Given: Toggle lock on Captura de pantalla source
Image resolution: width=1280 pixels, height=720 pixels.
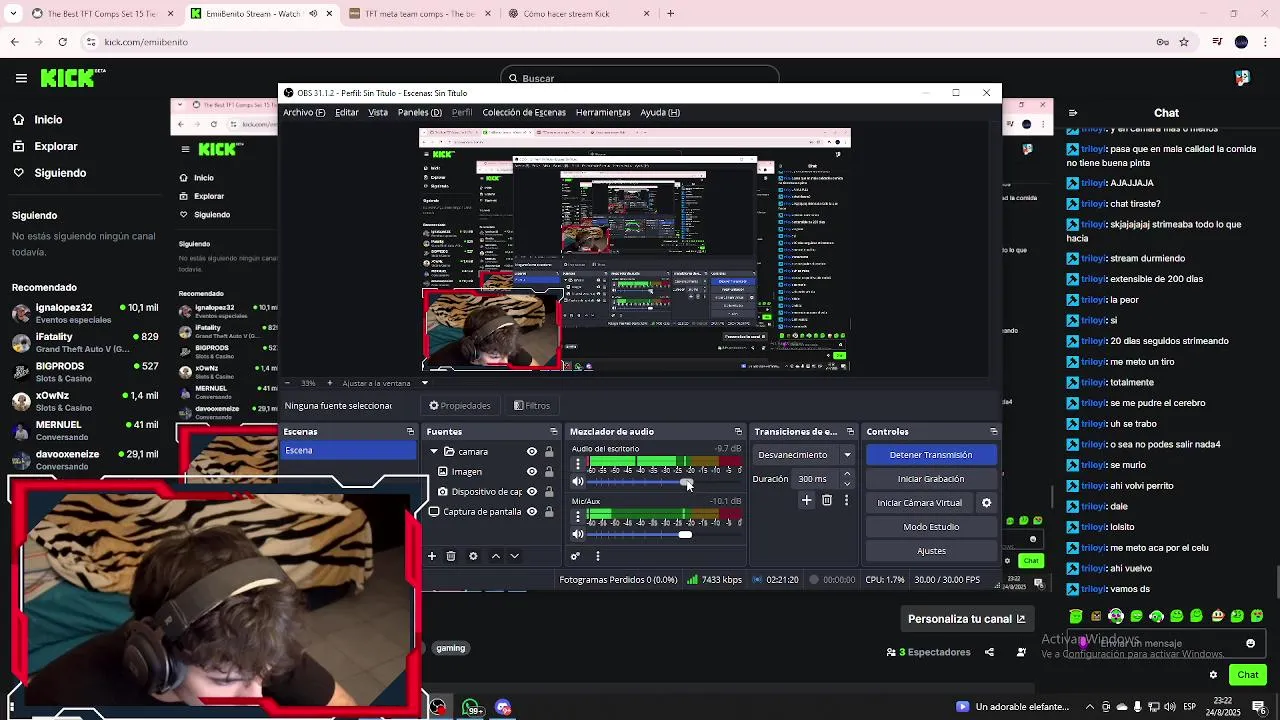Looking at the screenshot, I should pyautogui.click(x=549, y=512).
